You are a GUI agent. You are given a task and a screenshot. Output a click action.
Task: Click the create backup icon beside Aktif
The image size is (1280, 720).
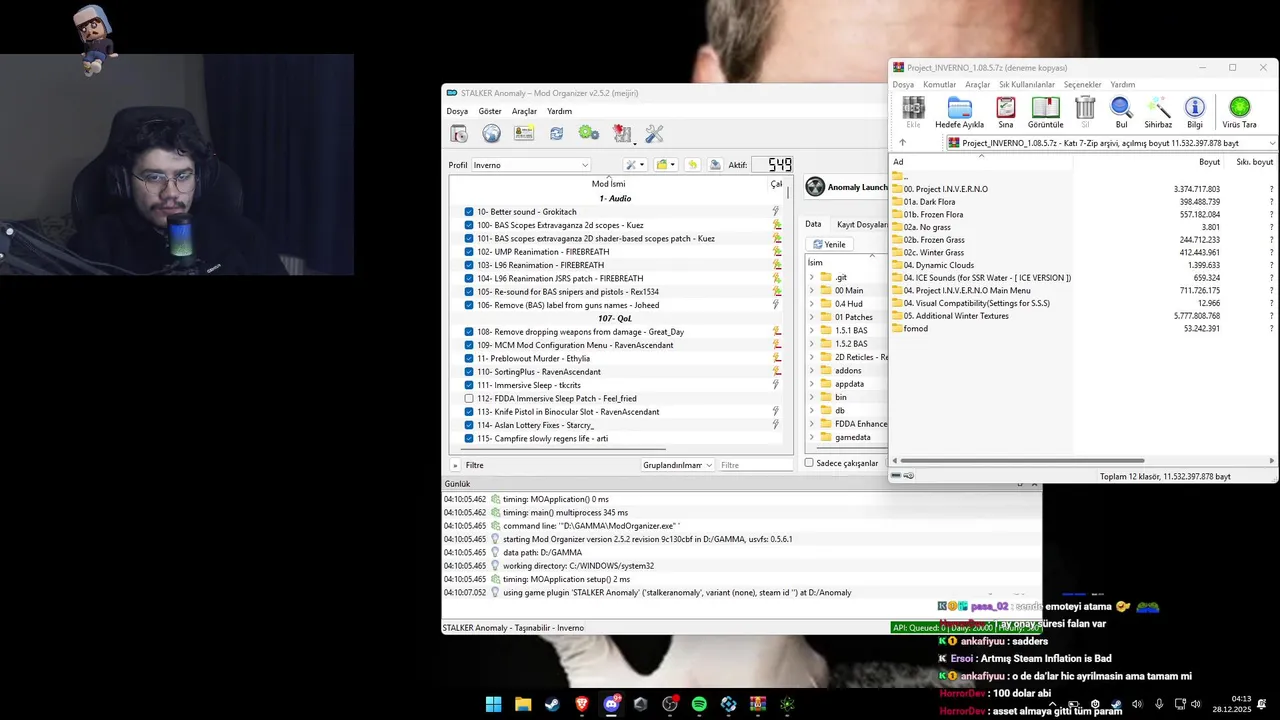(x=715, y=165)
